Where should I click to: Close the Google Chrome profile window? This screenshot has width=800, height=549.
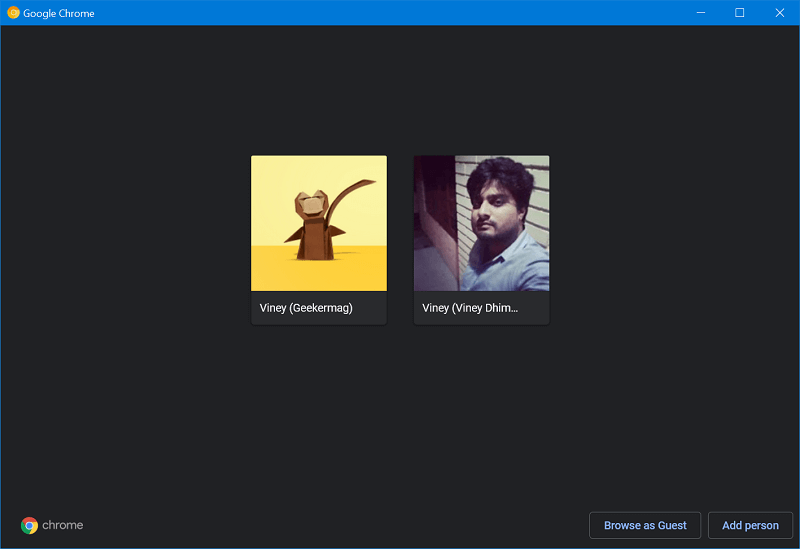[780, 13]
